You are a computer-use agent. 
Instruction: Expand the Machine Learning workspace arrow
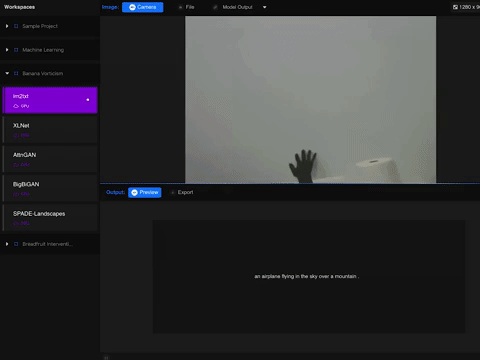click(x=7, y=50)
